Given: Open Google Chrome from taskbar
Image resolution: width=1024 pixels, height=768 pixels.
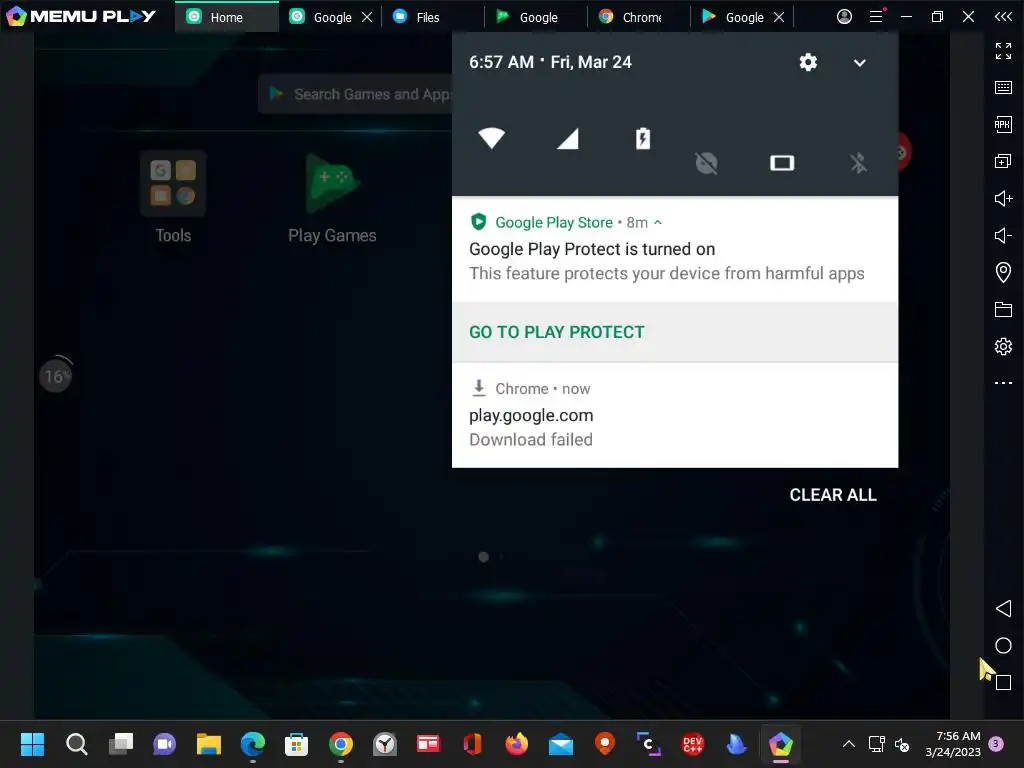Looking at the screenshot, I should (x=341, y=744).
